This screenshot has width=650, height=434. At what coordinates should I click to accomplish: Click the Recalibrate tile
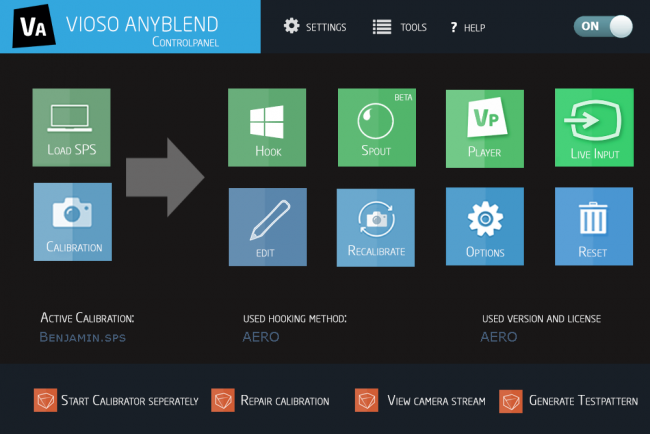(x=376, y=228)
